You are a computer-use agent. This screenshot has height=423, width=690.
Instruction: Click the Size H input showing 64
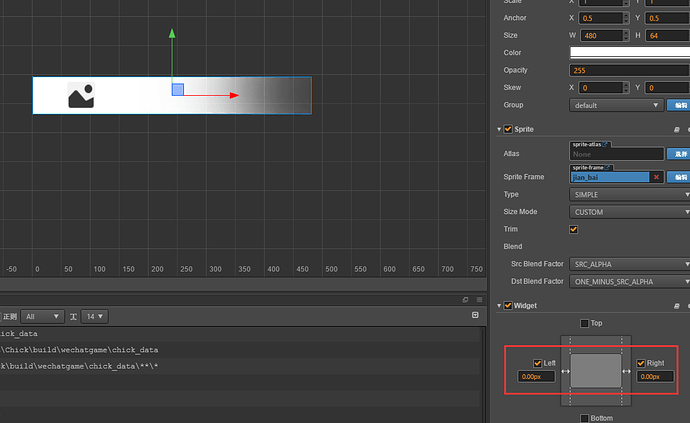(x=668, y=36)
